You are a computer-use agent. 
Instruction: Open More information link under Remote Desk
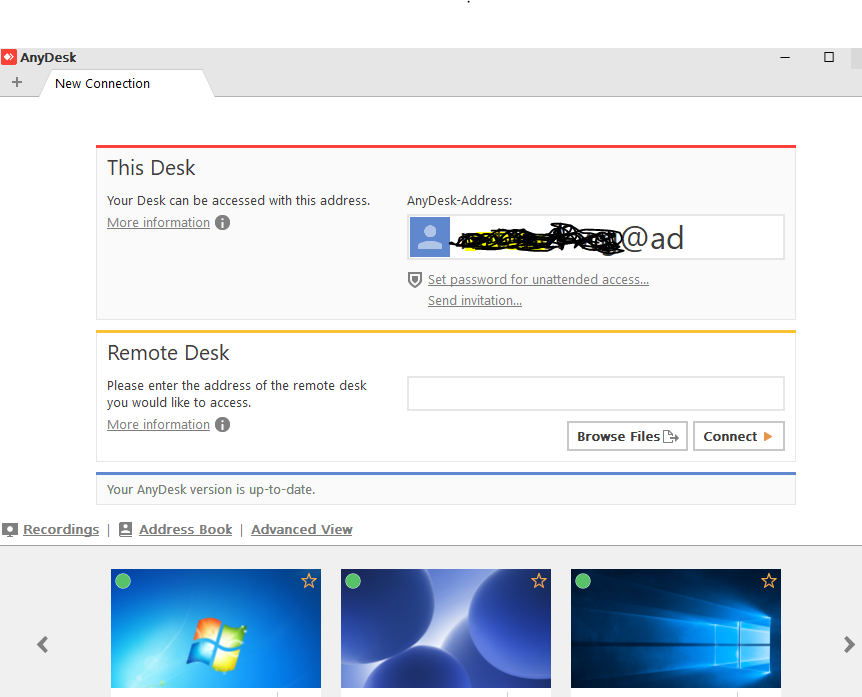point(158,424)
